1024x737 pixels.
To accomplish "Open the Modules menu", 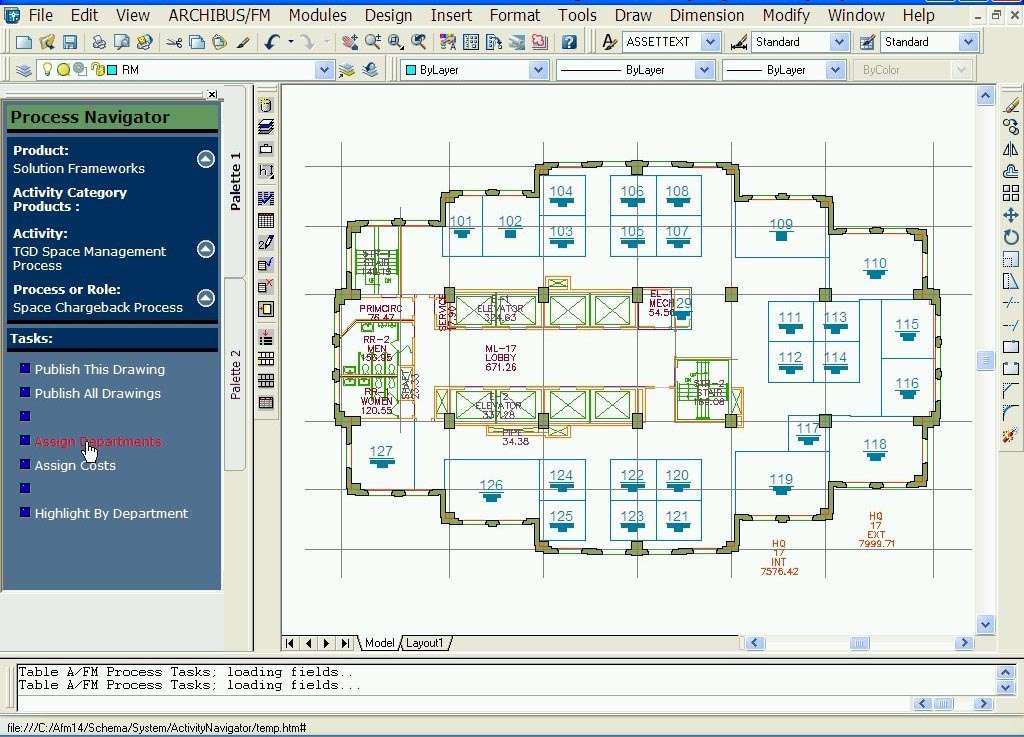I will (317, 15).
